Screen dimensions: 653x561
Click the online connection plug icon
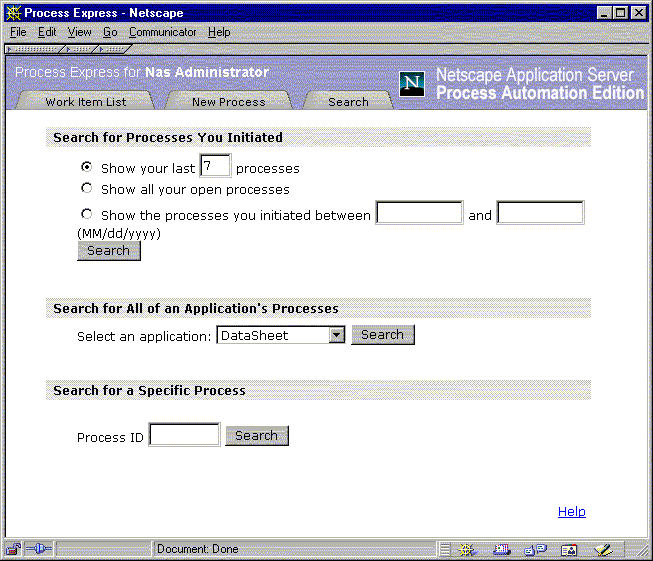pyautogui.click(x=39, y=549)
